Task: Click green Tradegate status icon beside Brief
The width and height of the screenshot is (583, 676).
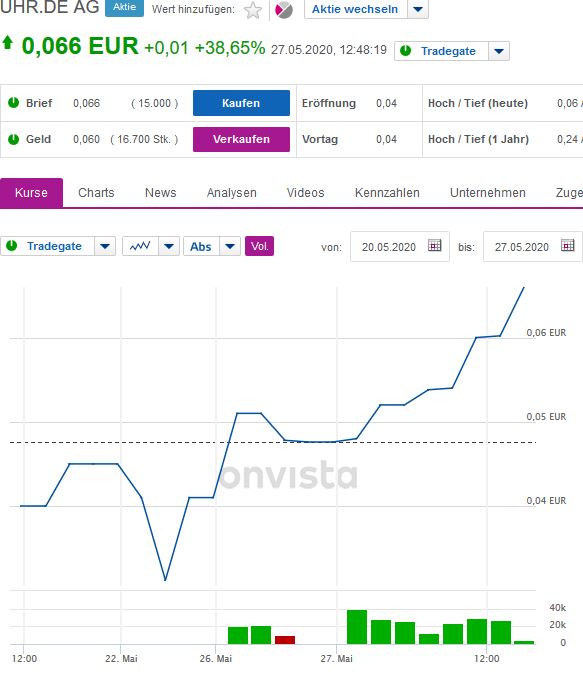Action: point(13,103)
